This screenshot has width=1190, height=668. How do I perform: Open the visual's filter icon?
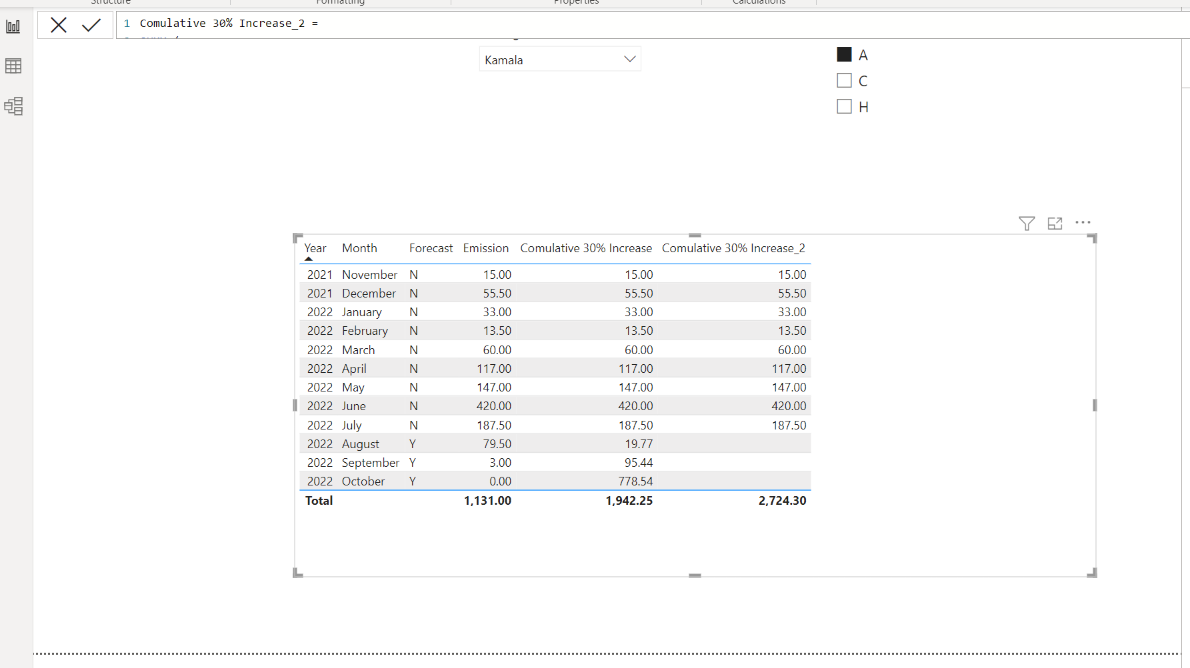point(1027,223)
